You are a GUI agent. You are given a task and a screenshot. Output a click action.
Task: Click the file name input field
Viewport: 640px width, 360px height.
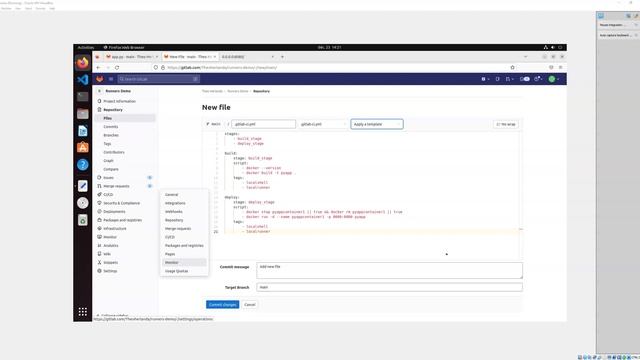[x=263, y=124]
